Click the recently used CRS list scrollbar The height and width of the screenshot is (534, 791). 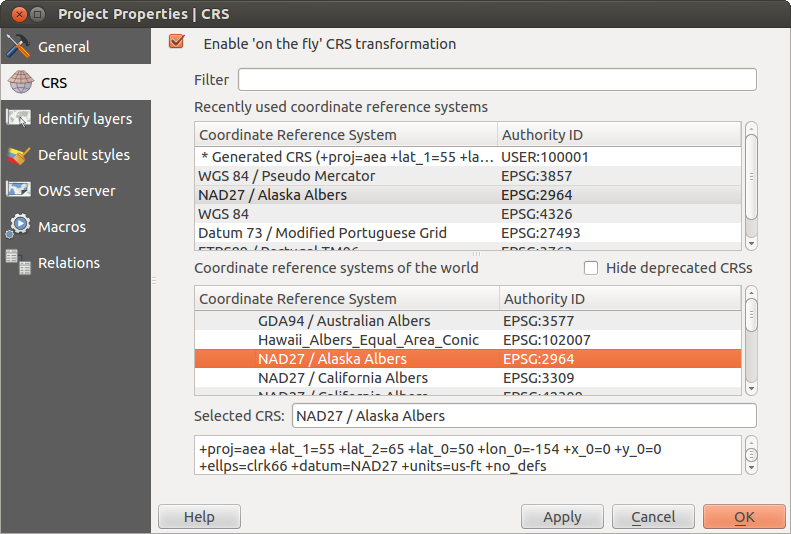click(751, 187)
